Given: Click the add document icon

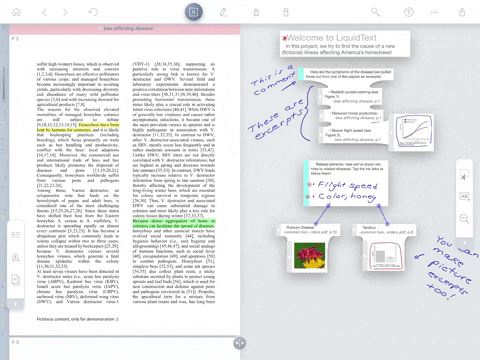Looking at the screenshot, I should 16,280.
